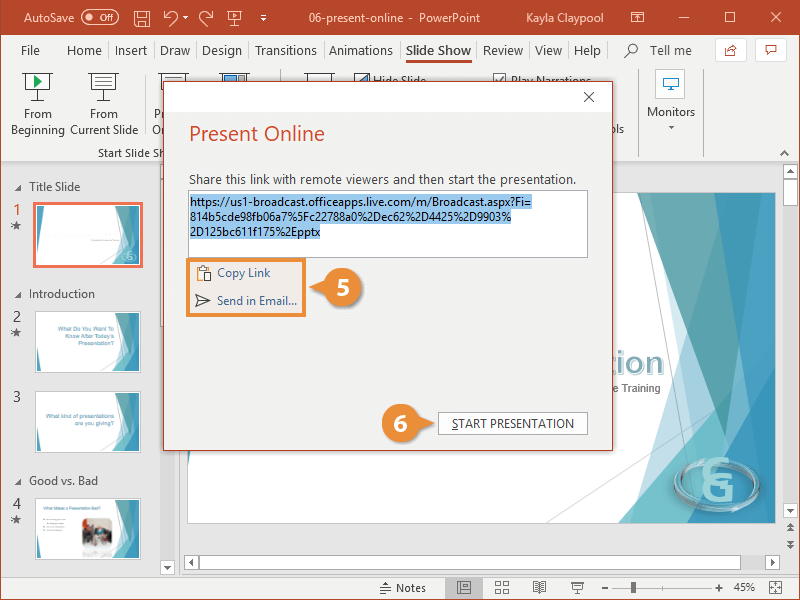Screen dimensions: 800x600
Task: Open the File menu
Action: [x=30, y=50]
